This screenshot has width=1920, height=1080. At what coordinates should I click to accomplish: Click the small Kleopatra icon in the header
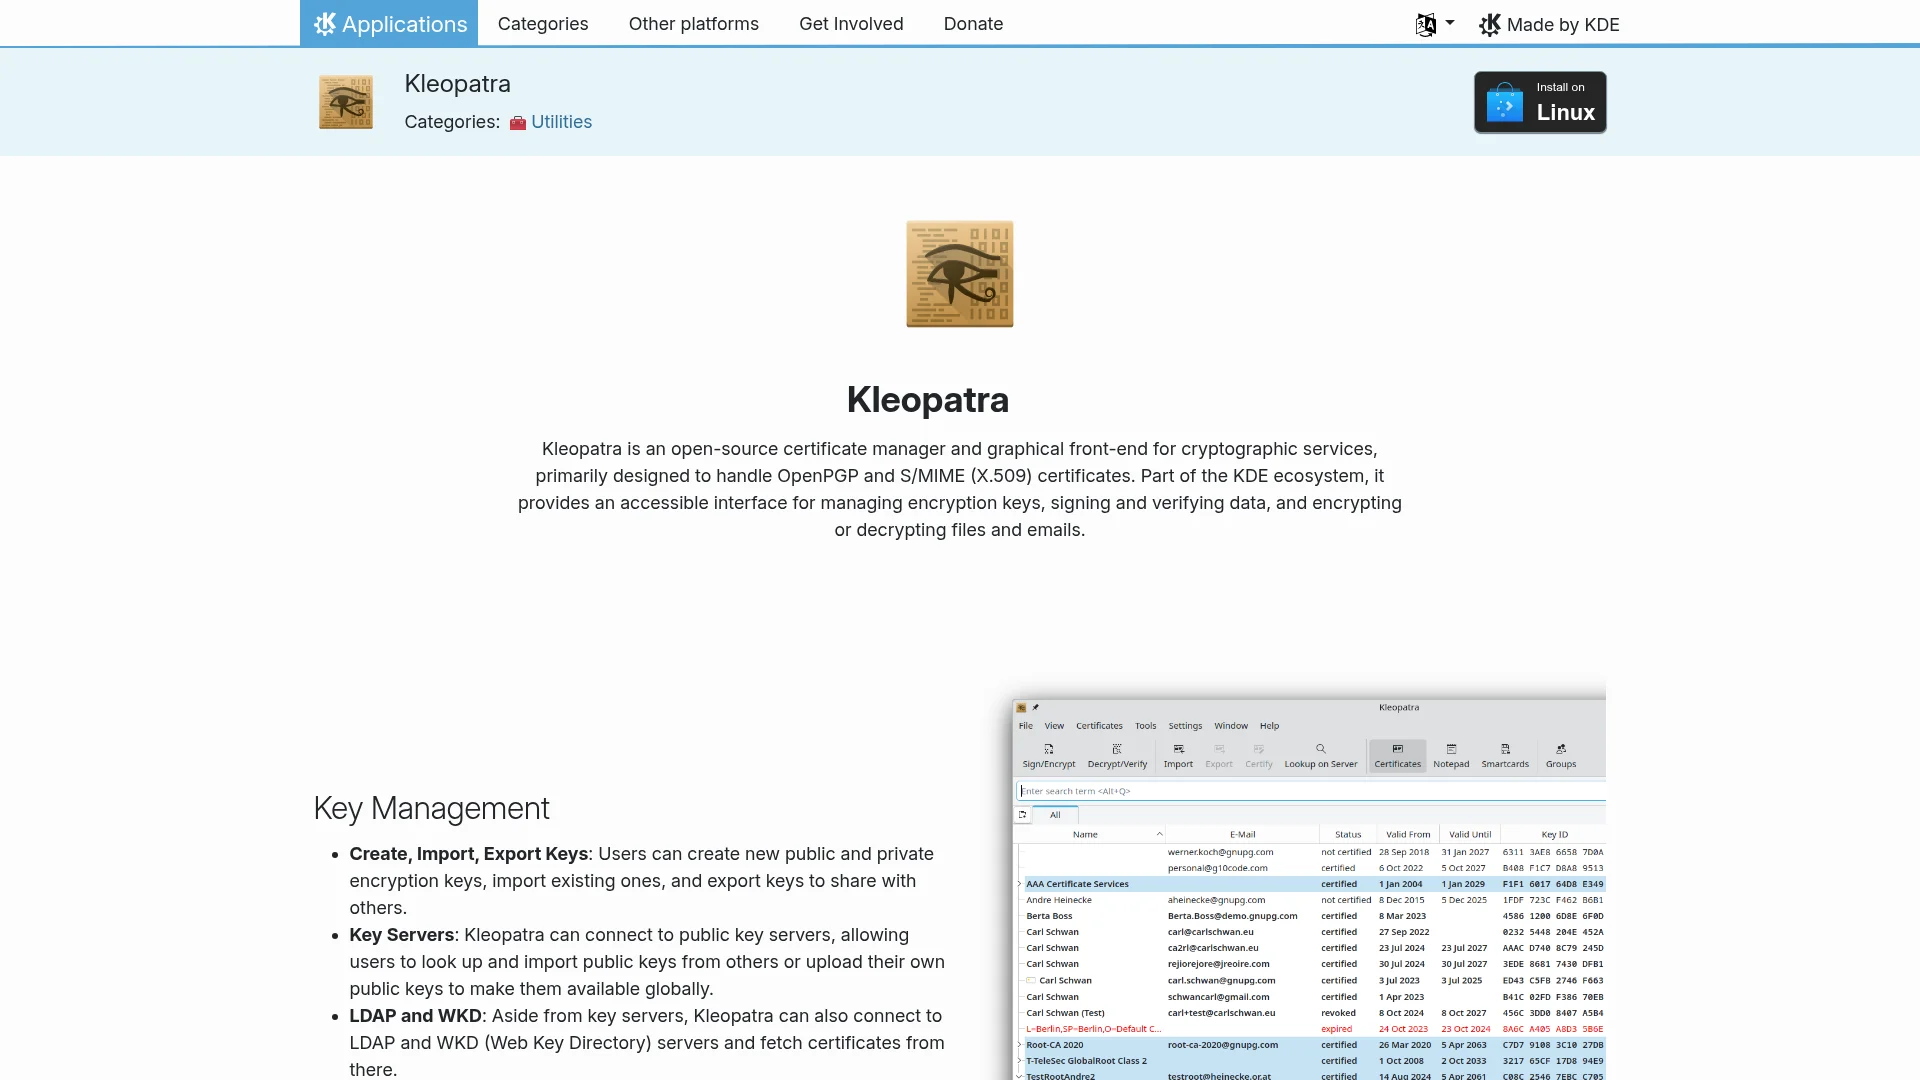(x=346, y=102)
